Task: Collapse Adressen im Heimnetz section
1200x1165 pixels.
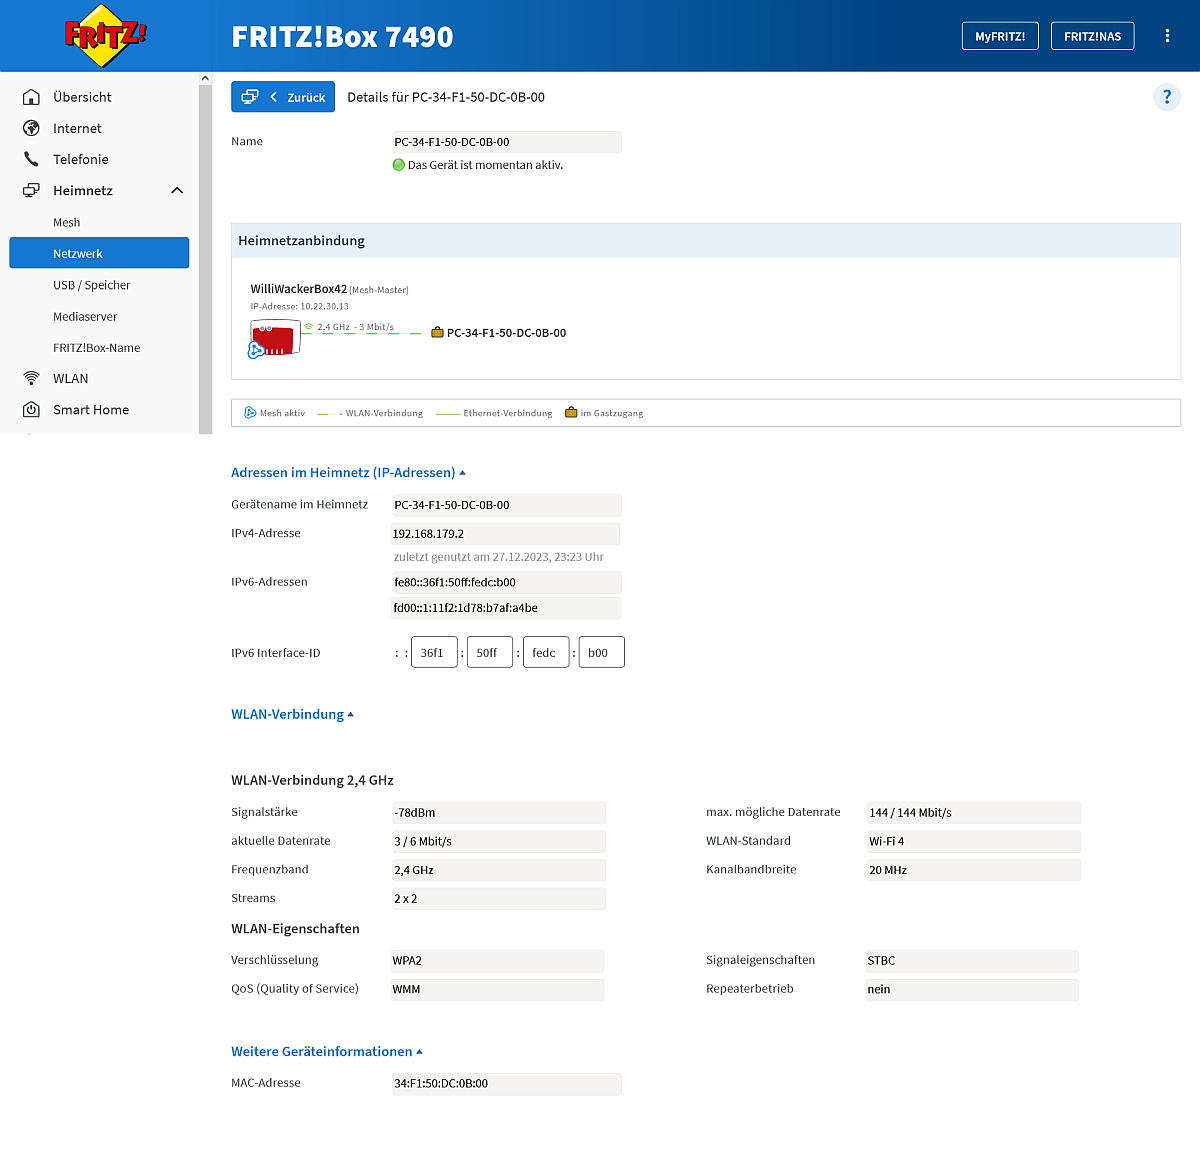Action: (348, 472)
